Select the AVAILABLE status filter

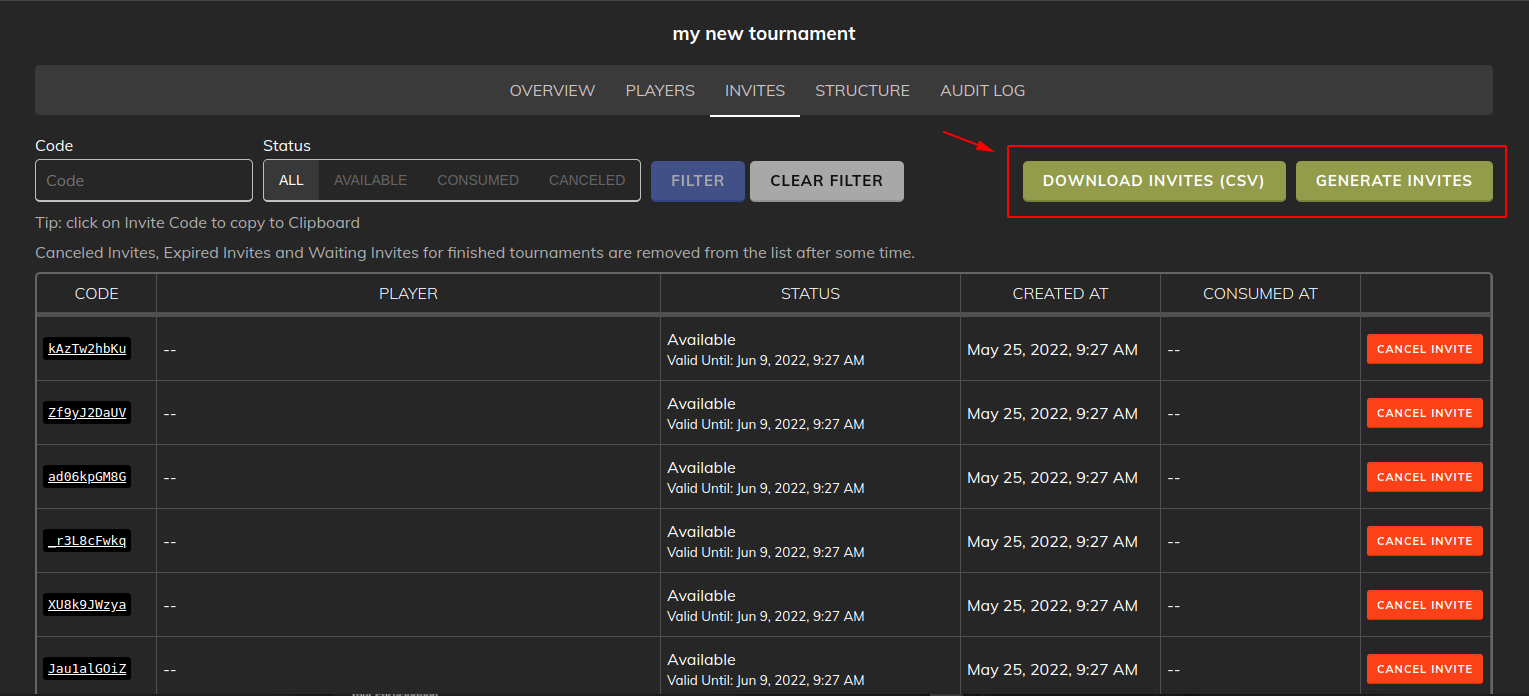370,180
